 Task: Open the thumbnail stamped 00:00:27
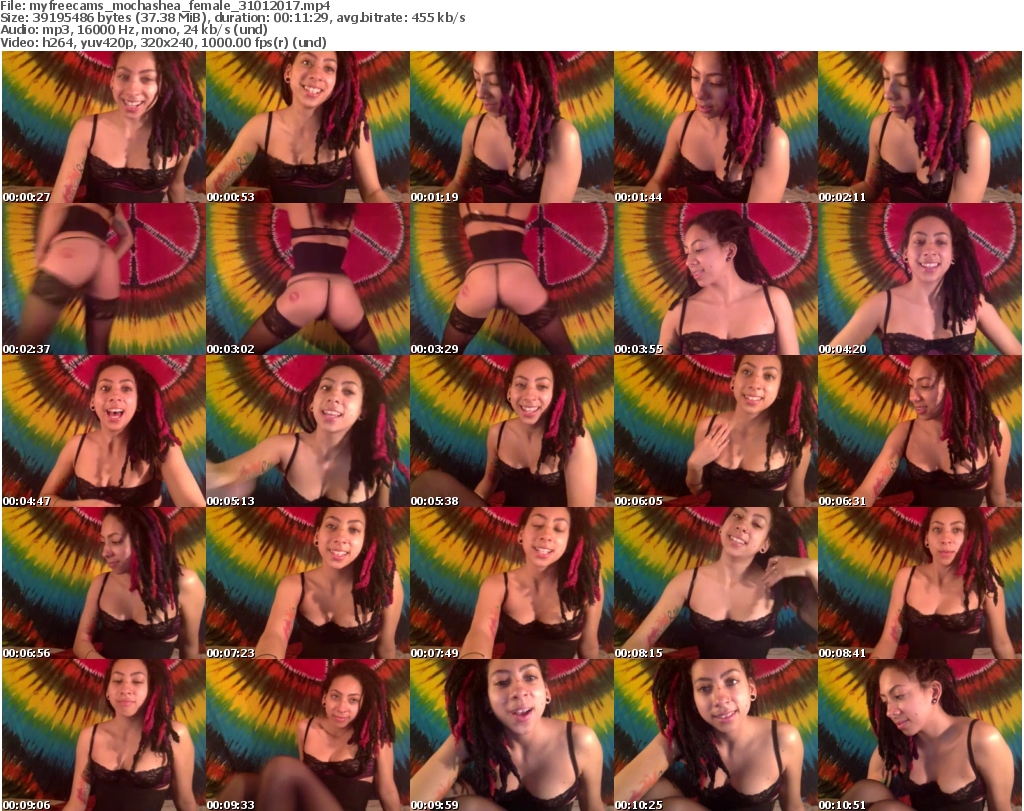104,127
